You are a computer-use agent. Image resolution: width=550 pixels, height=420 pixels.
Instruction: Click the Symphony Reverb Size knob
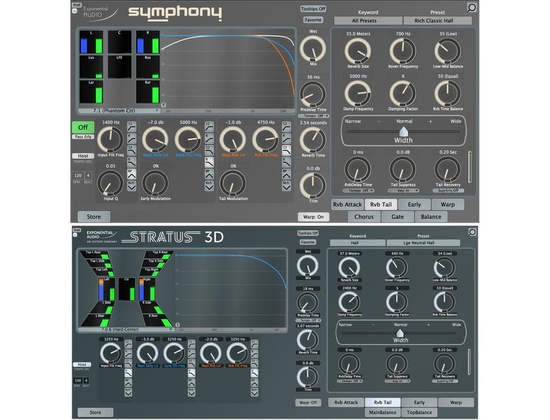click(358, 51)
